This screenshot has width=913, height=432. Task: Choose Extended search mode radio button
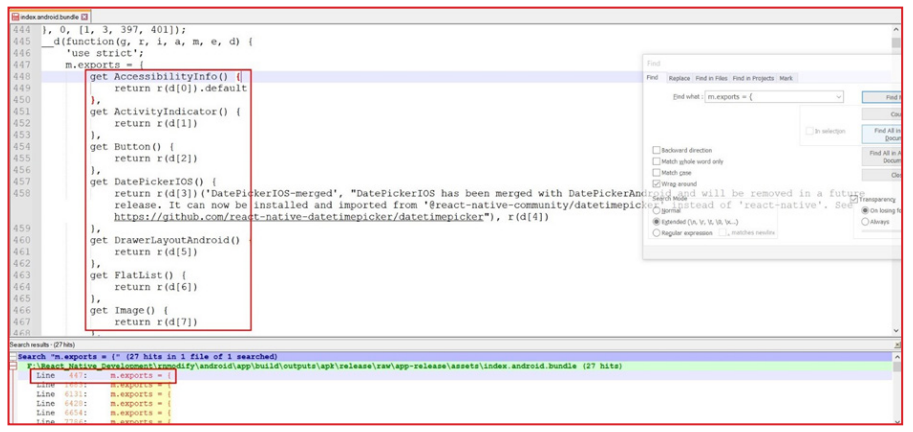click(657, 222)
